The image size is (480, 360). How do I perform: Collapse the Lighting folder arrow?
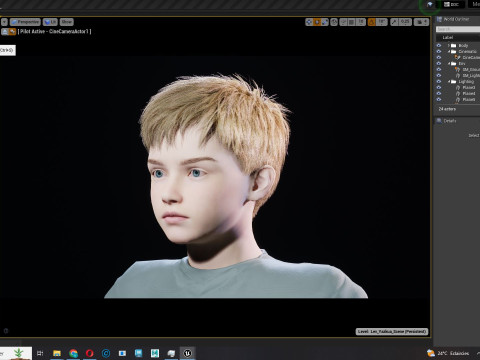(x=449, y=81)
